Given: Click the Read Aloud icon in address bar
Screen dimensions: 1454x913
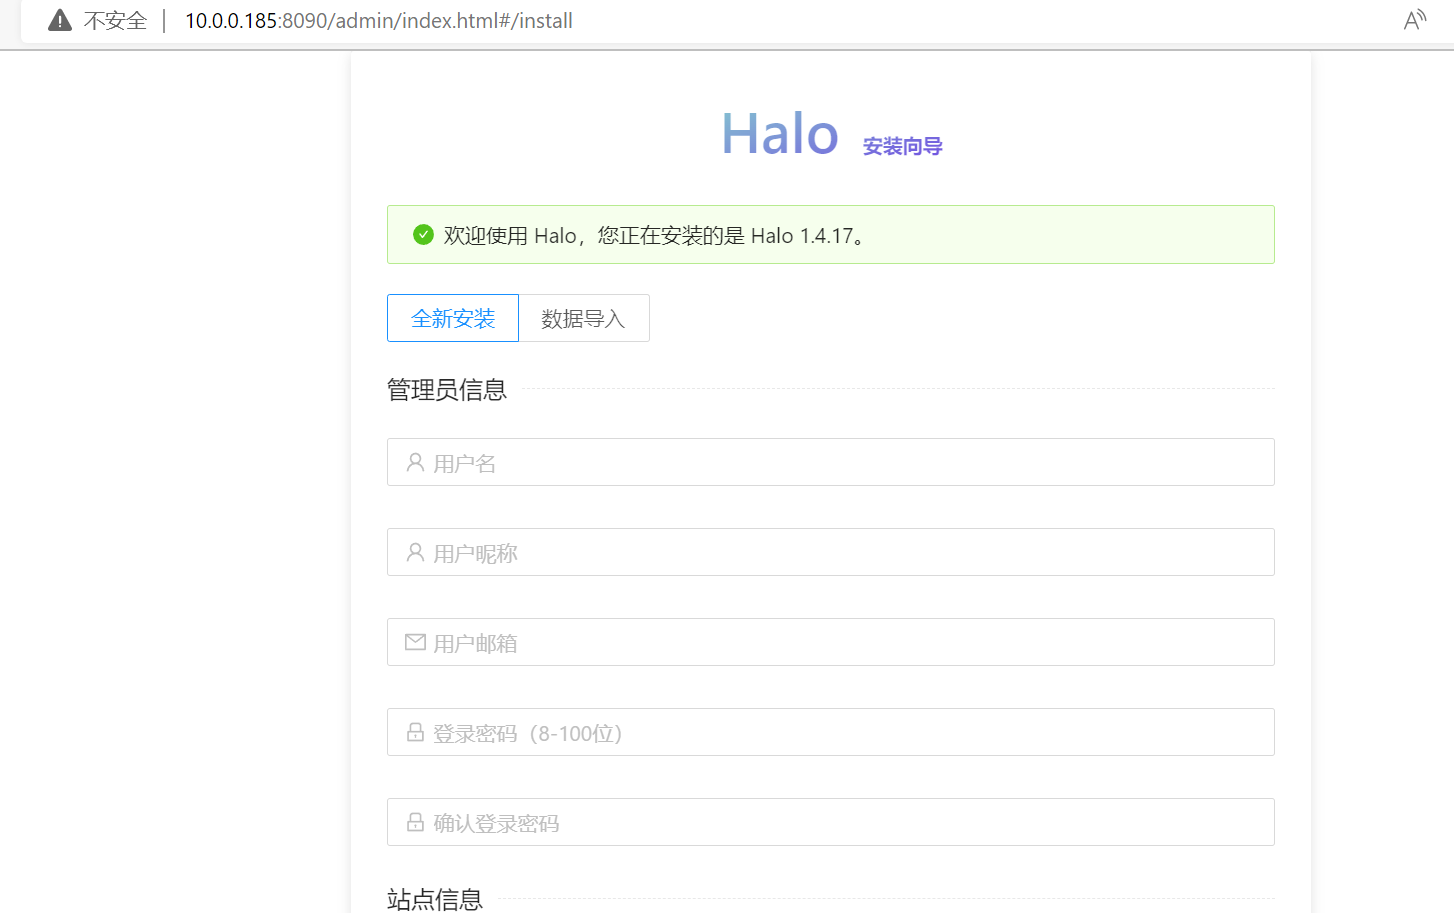Looking at the screenshot, I should point(1415,20).
